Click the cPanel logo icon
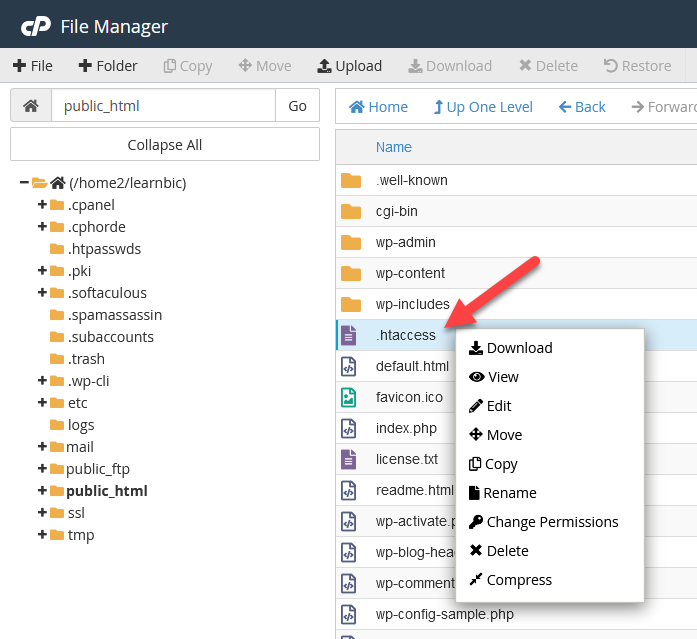 [35, 26]
